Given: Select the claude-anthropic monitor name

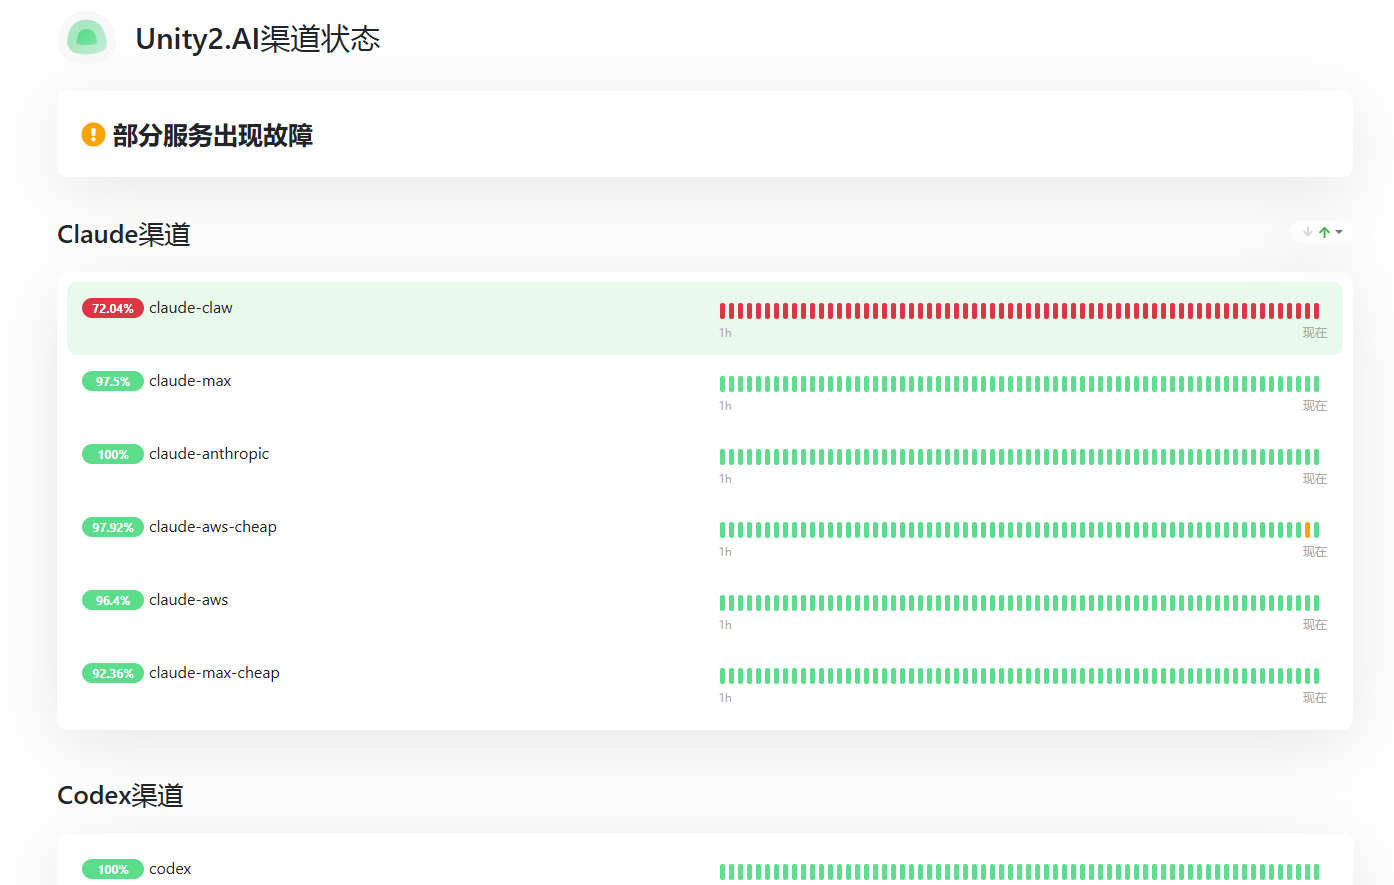Looking at the screenshot, I should coord(209,454).
